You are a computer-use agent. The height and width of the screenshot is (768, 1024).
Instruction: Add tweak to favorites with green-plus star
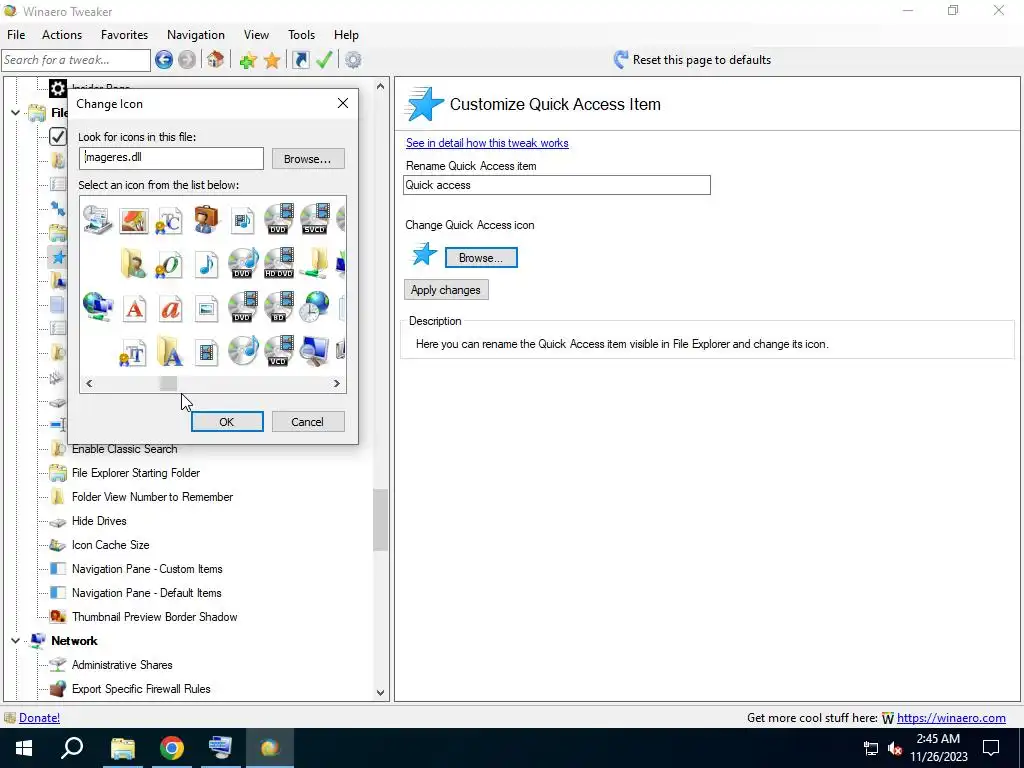[x=248, y=60]
